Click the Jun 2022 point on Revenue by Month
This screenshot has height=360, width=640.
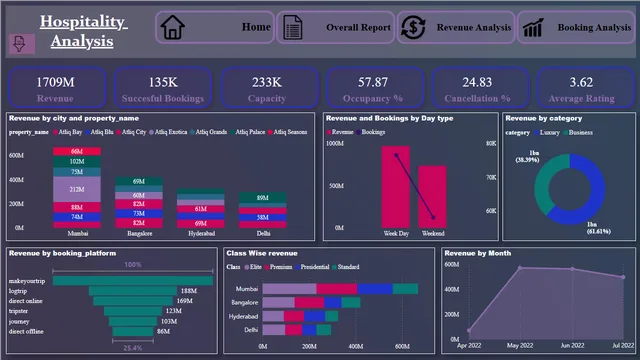tap(572, 269)
